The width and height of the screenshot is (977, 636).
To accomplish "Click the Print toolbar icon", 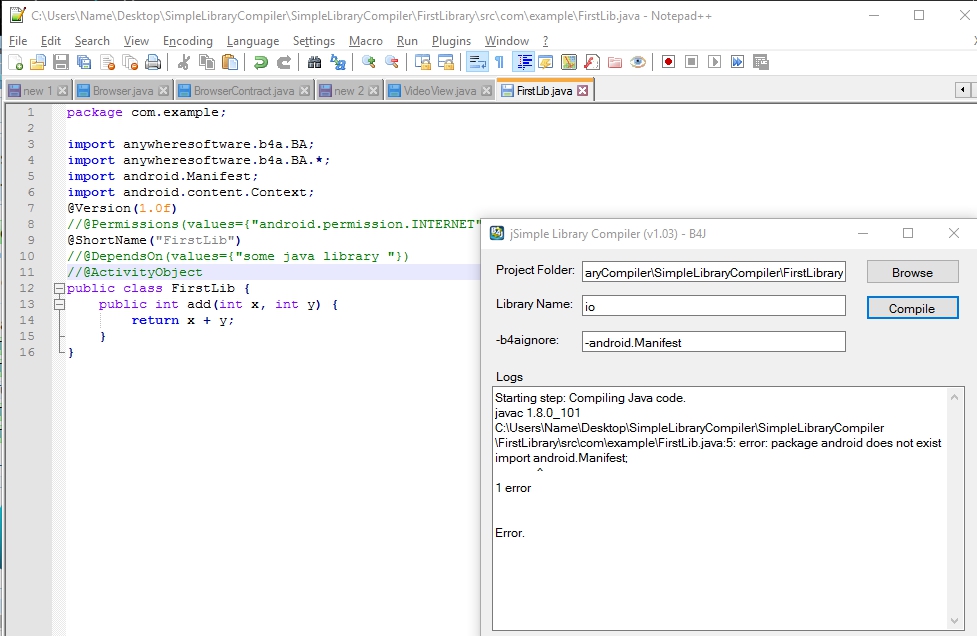I will [153, 62].
